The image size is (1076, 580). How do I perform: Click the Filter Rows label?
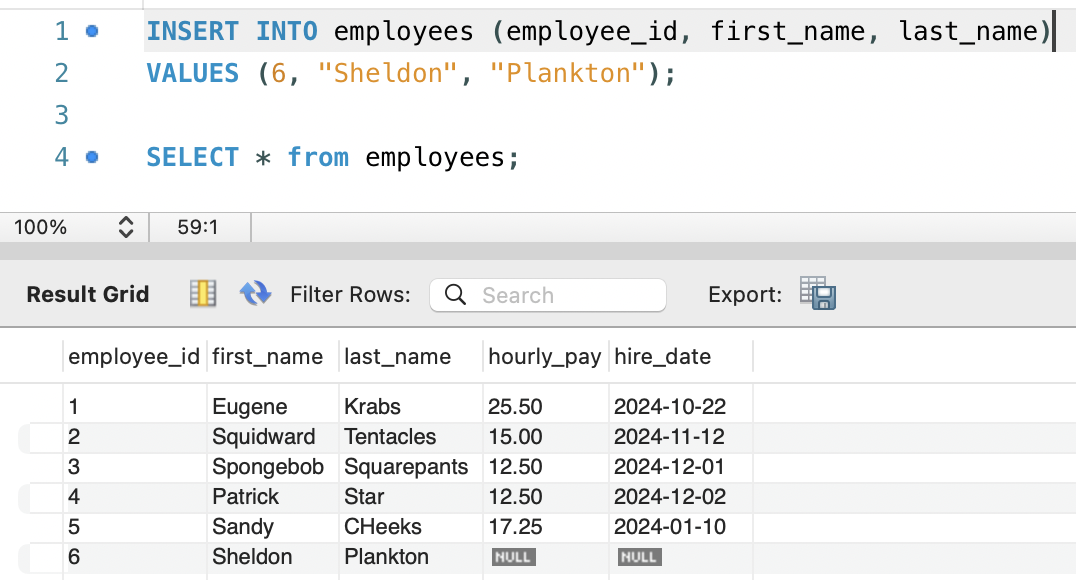(350, 294)
